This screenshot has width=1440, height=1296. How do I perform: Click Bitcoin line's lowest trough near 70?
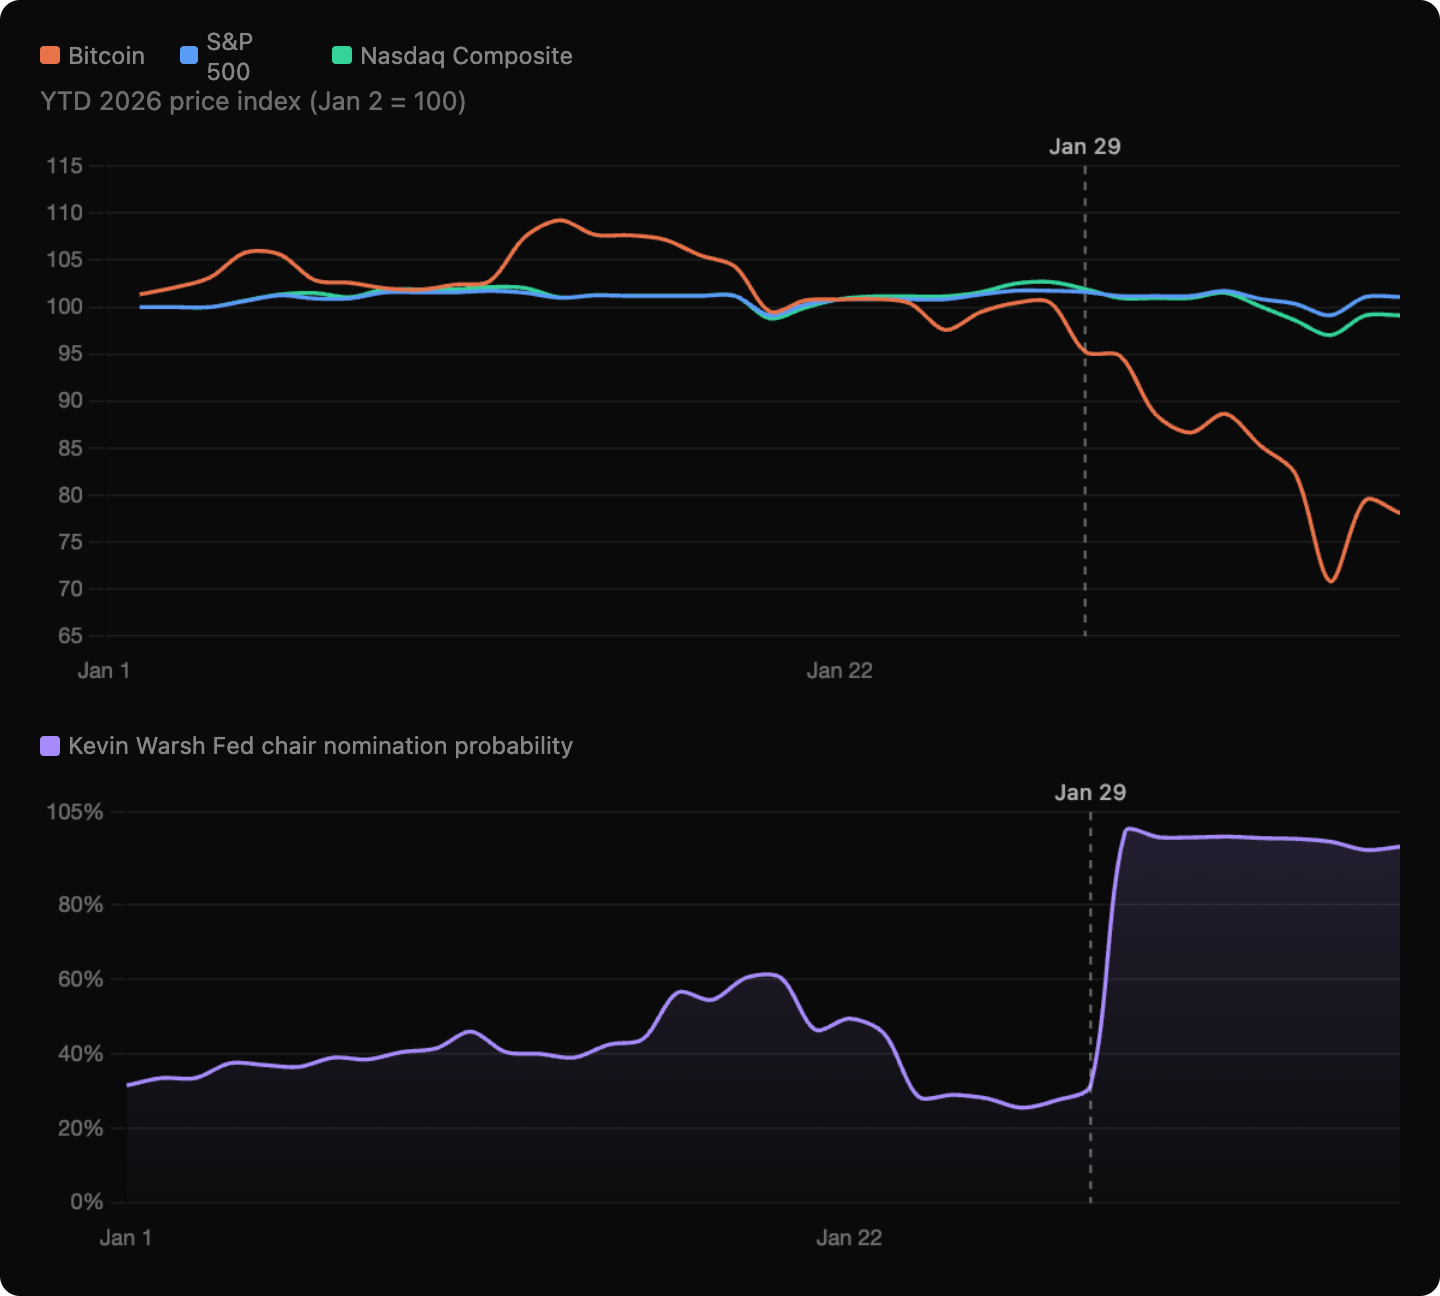(x=1331, y=580)
